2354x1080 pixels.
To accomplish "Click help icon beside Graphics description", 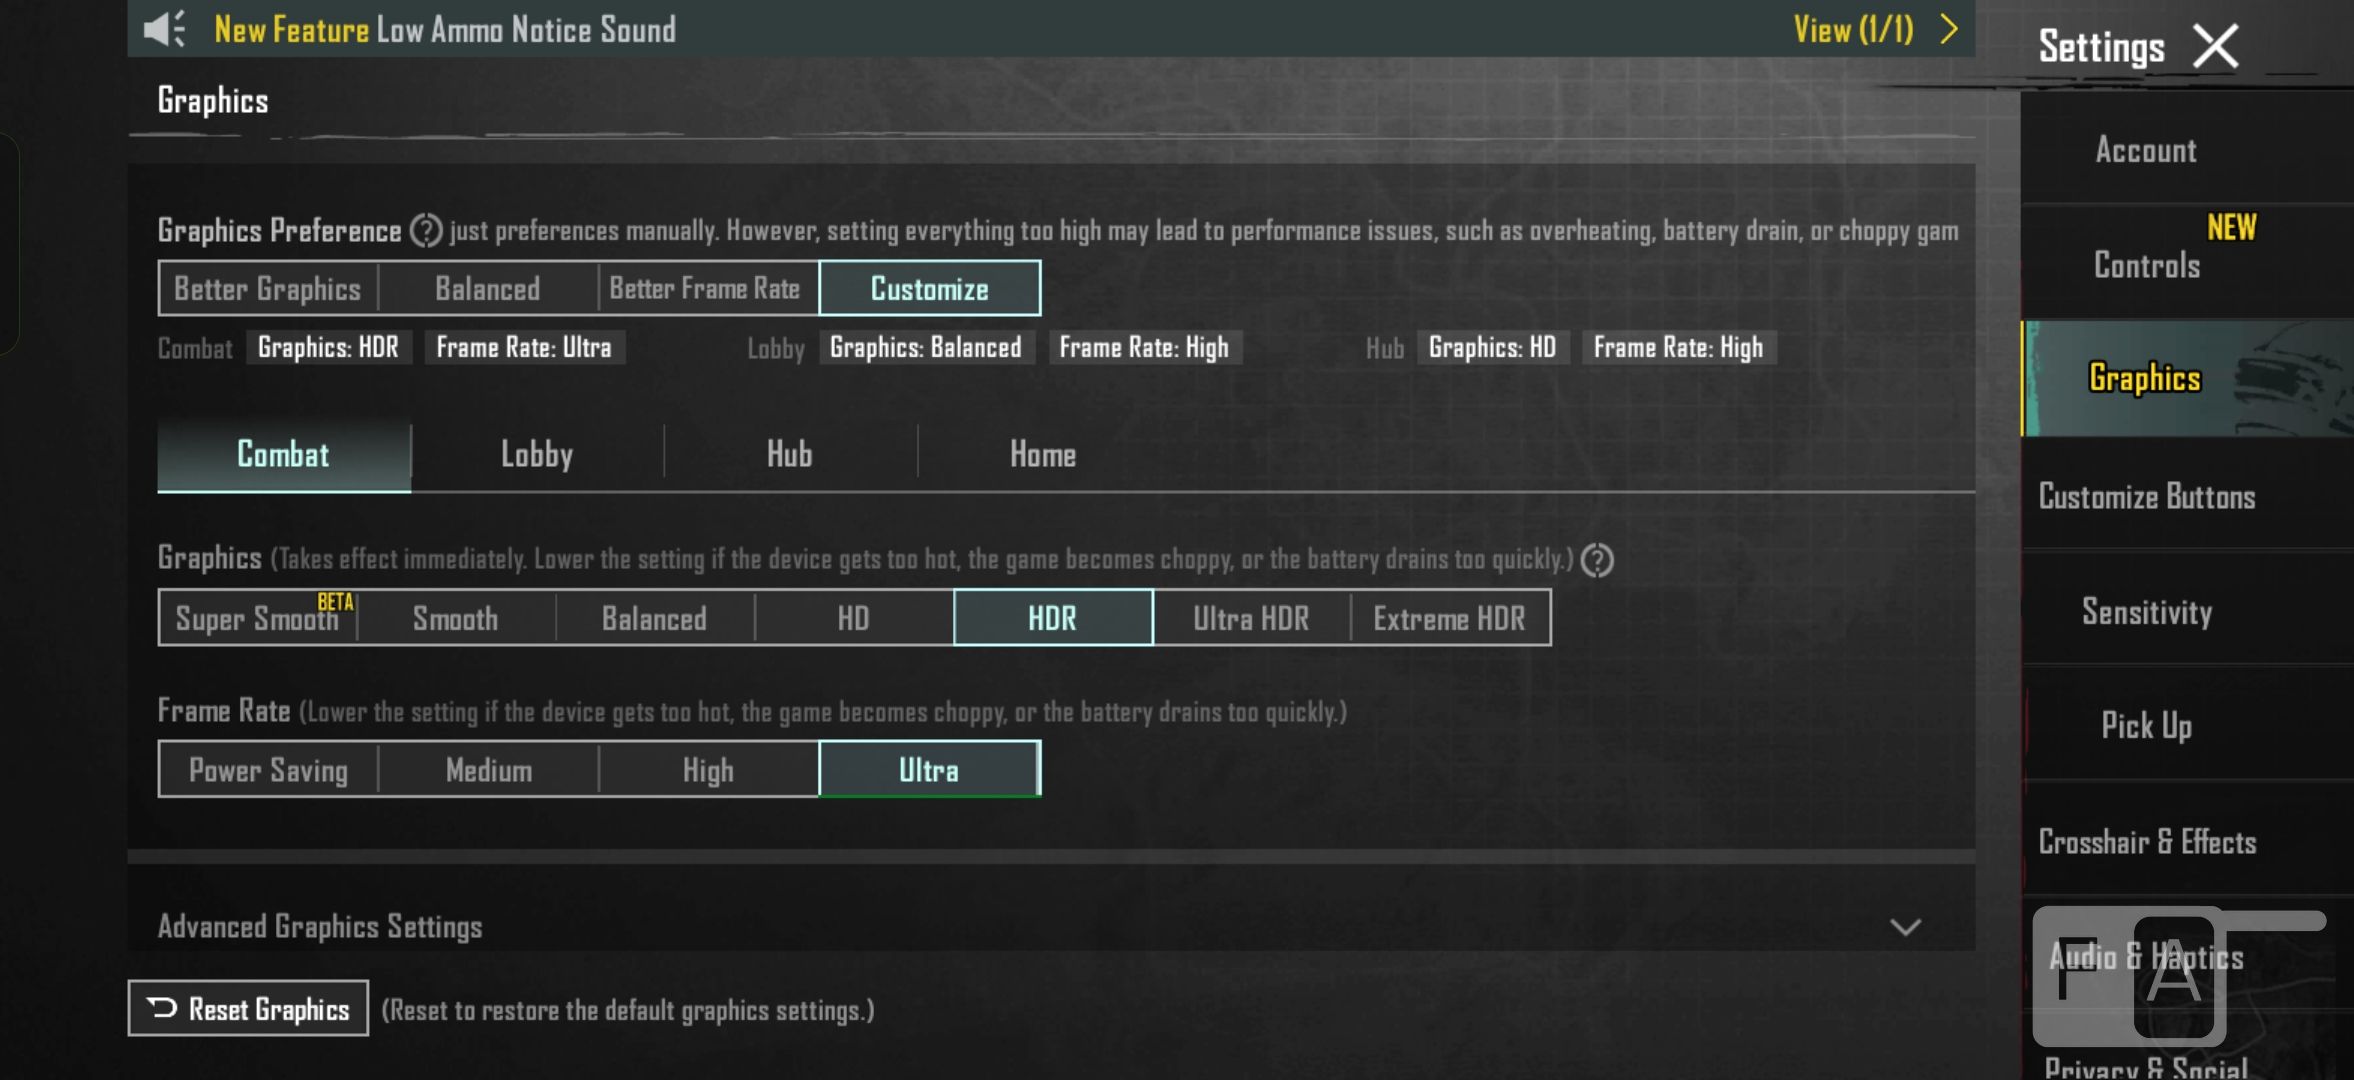I will click(1597, 560).
